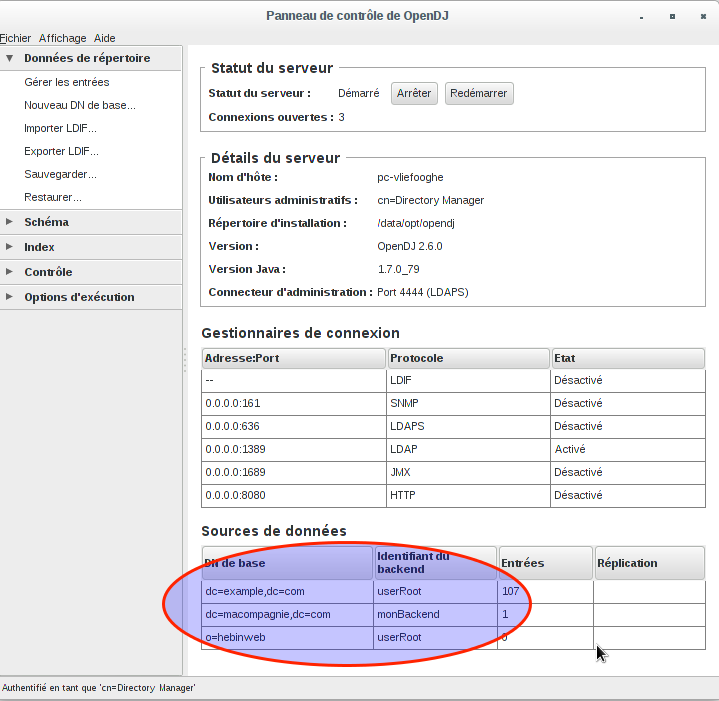Click the Arrêter button

(x=414, y=94)
